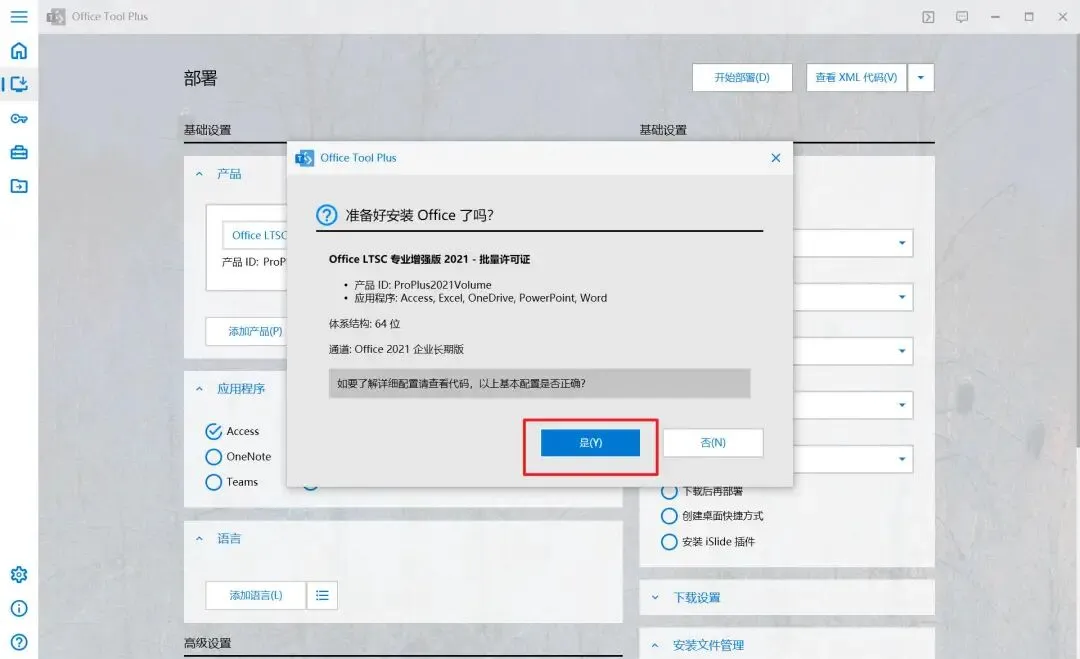Viewport: 1080px width, 659px height.
Task: Open the Help question mark icon
Action: (x=19, y=642)
